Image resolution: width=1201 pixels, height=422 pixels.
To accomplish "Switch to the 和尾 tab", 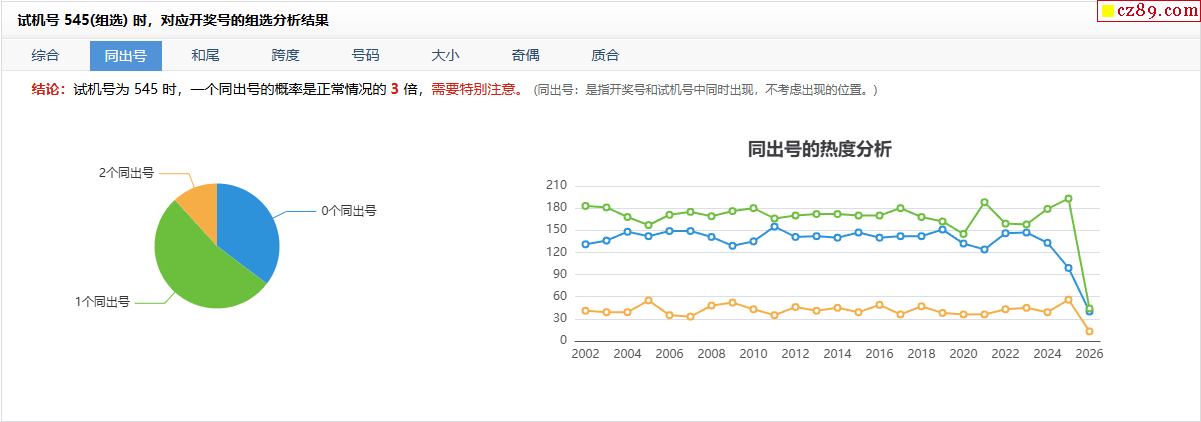I will point(205,55).
